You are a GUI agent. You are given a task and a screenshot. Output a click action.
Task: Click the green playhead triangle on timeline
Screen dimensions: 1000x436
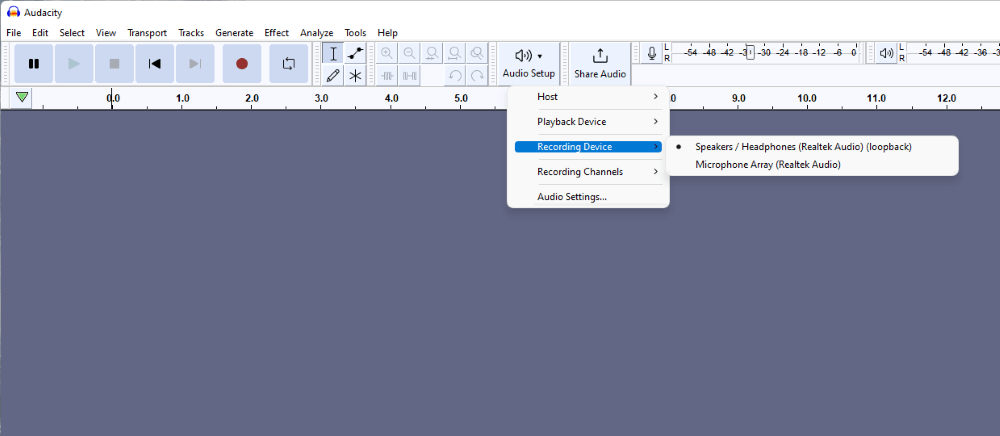[x=22, y=98]
